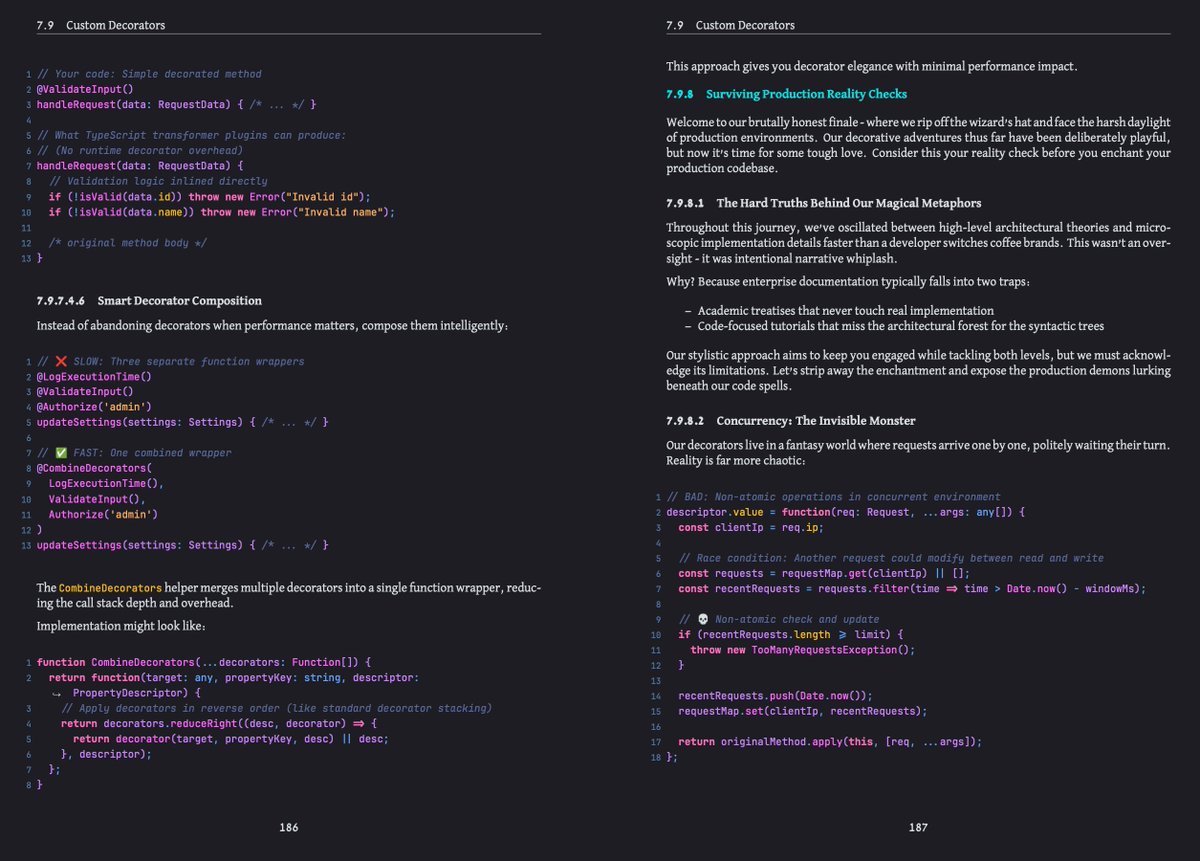Click the line continuation arrow before "PropertyDescriptor"
Viewport: 1200px width, 861px height.
56,693
